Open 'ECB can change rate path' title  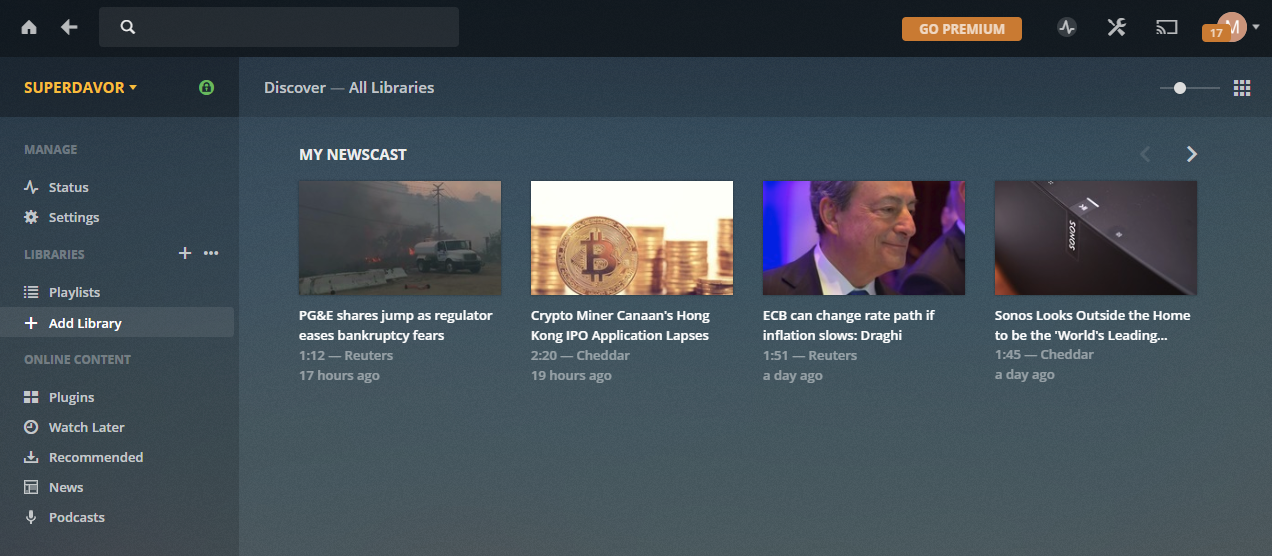[849, 325]
